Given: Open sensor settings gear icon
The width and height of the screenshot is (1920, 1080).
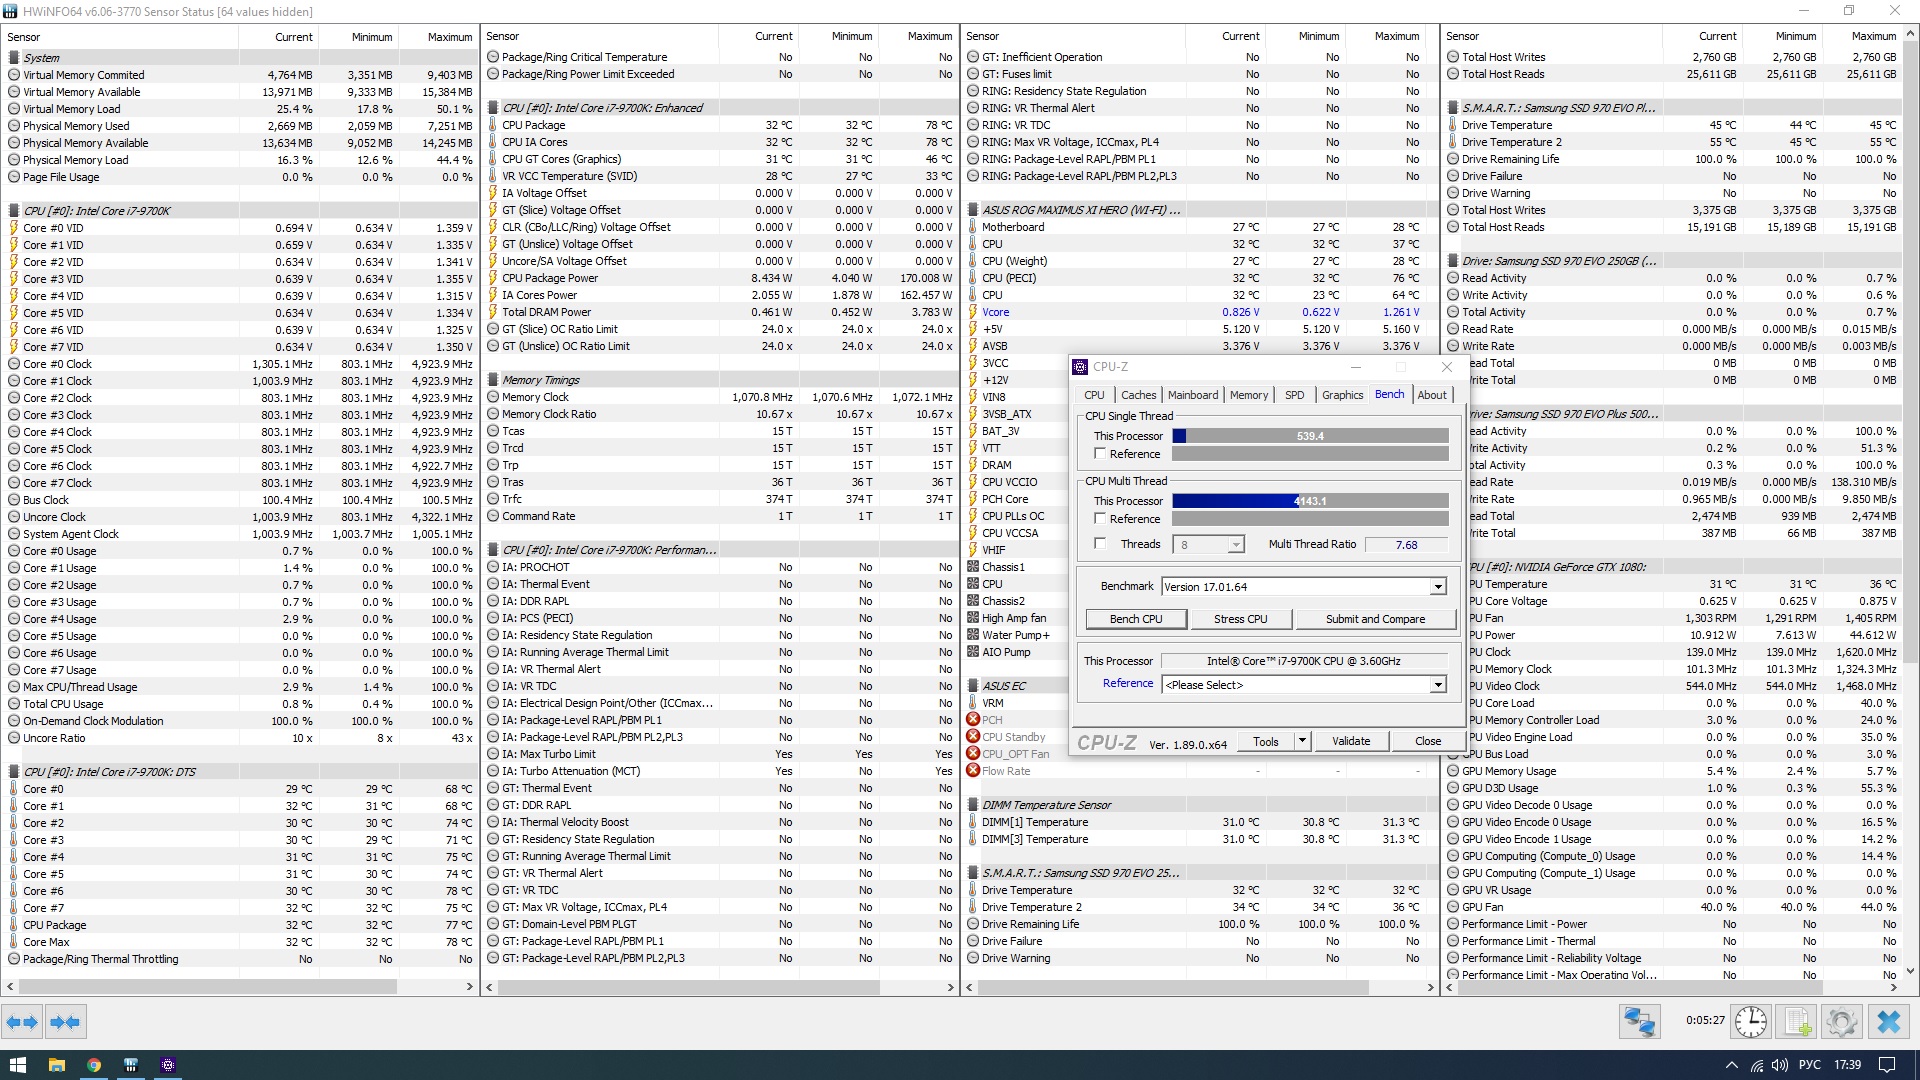Looking at the screenshot, I should (x=1841, y=1022).
